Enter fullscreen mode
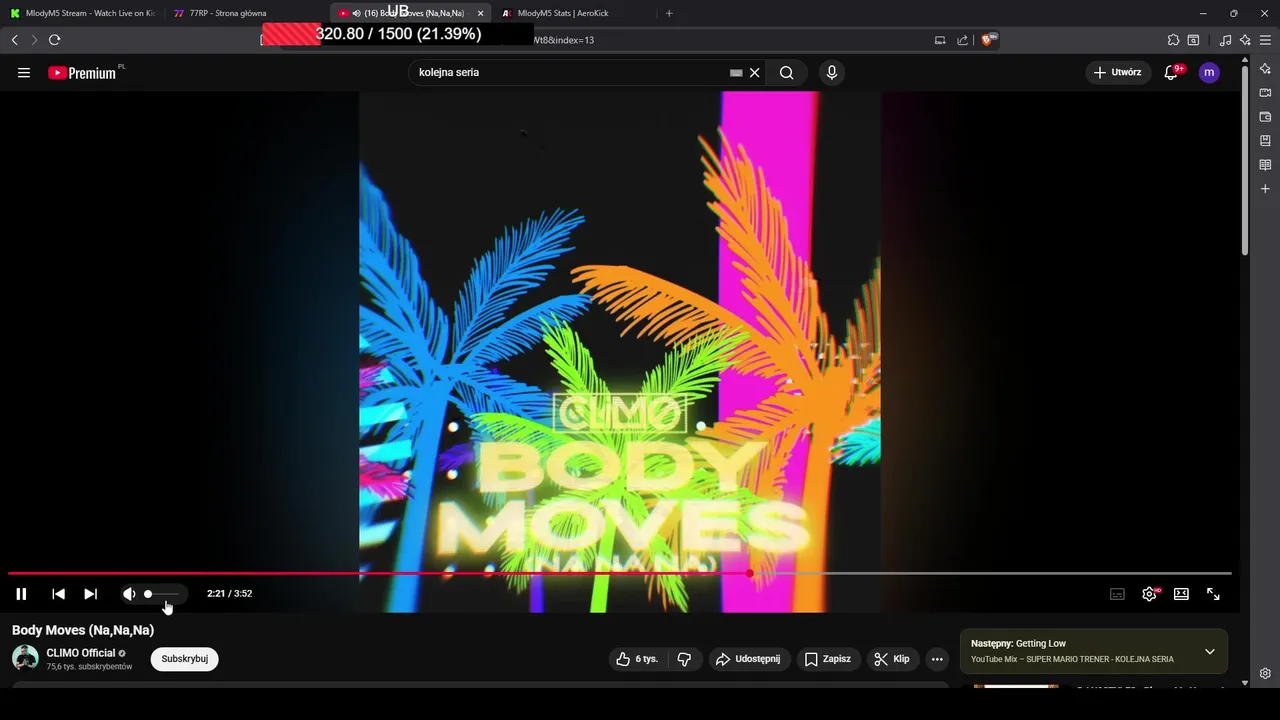 click(x=1213, y=594)
